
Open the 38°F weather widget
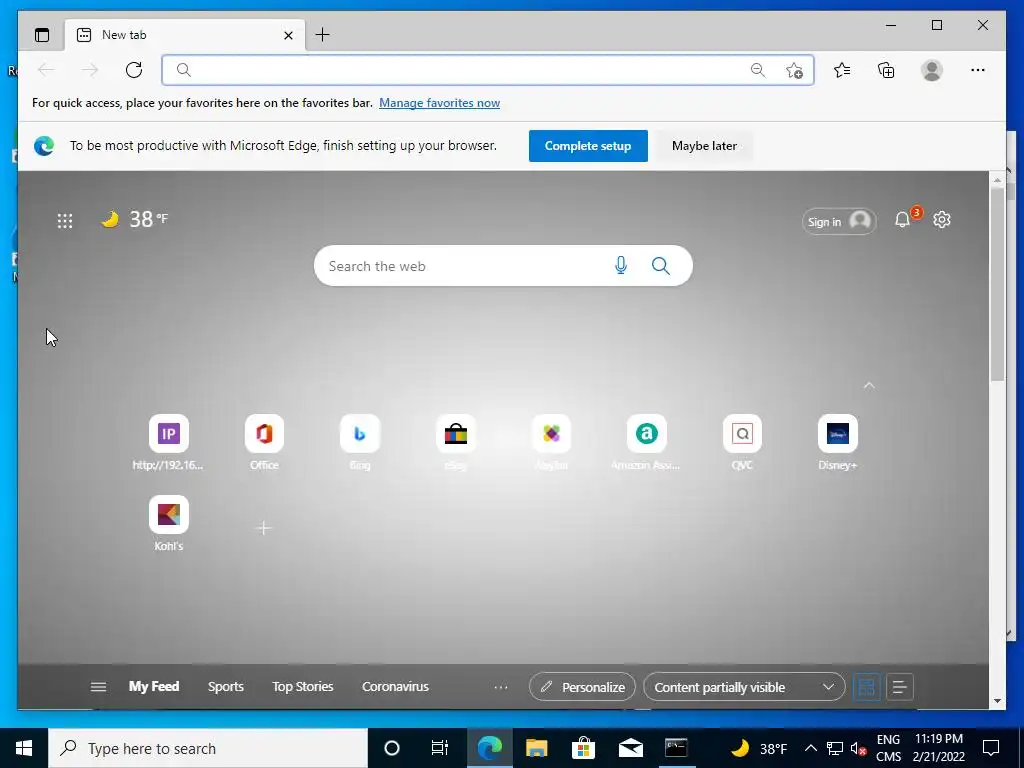(x=135, y=219)
